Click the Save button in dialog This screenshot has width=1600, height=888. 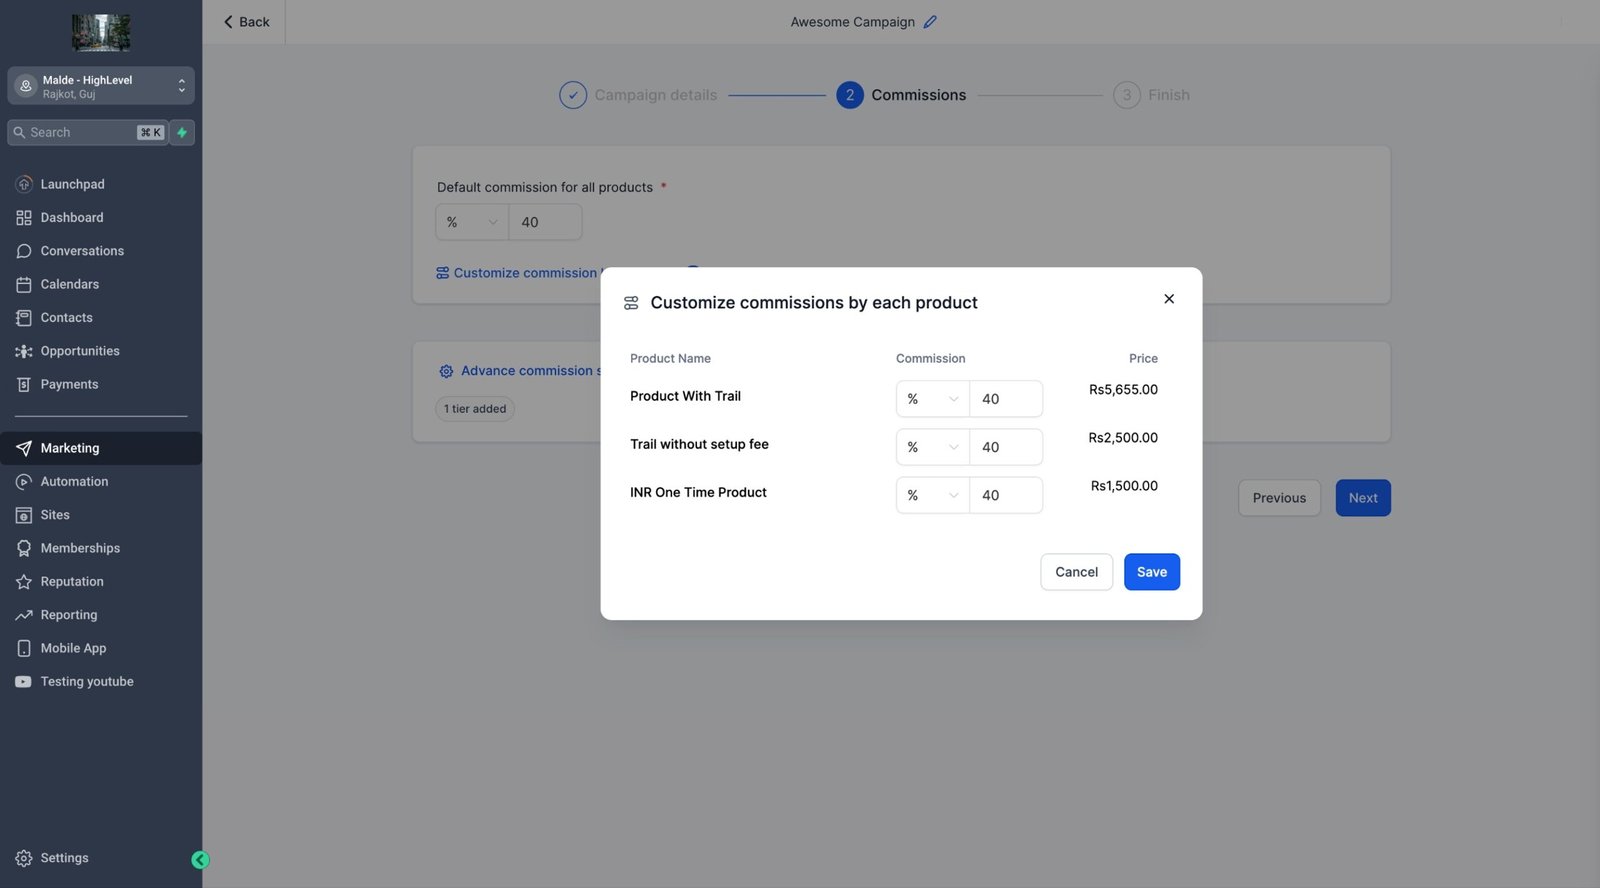1151,572
